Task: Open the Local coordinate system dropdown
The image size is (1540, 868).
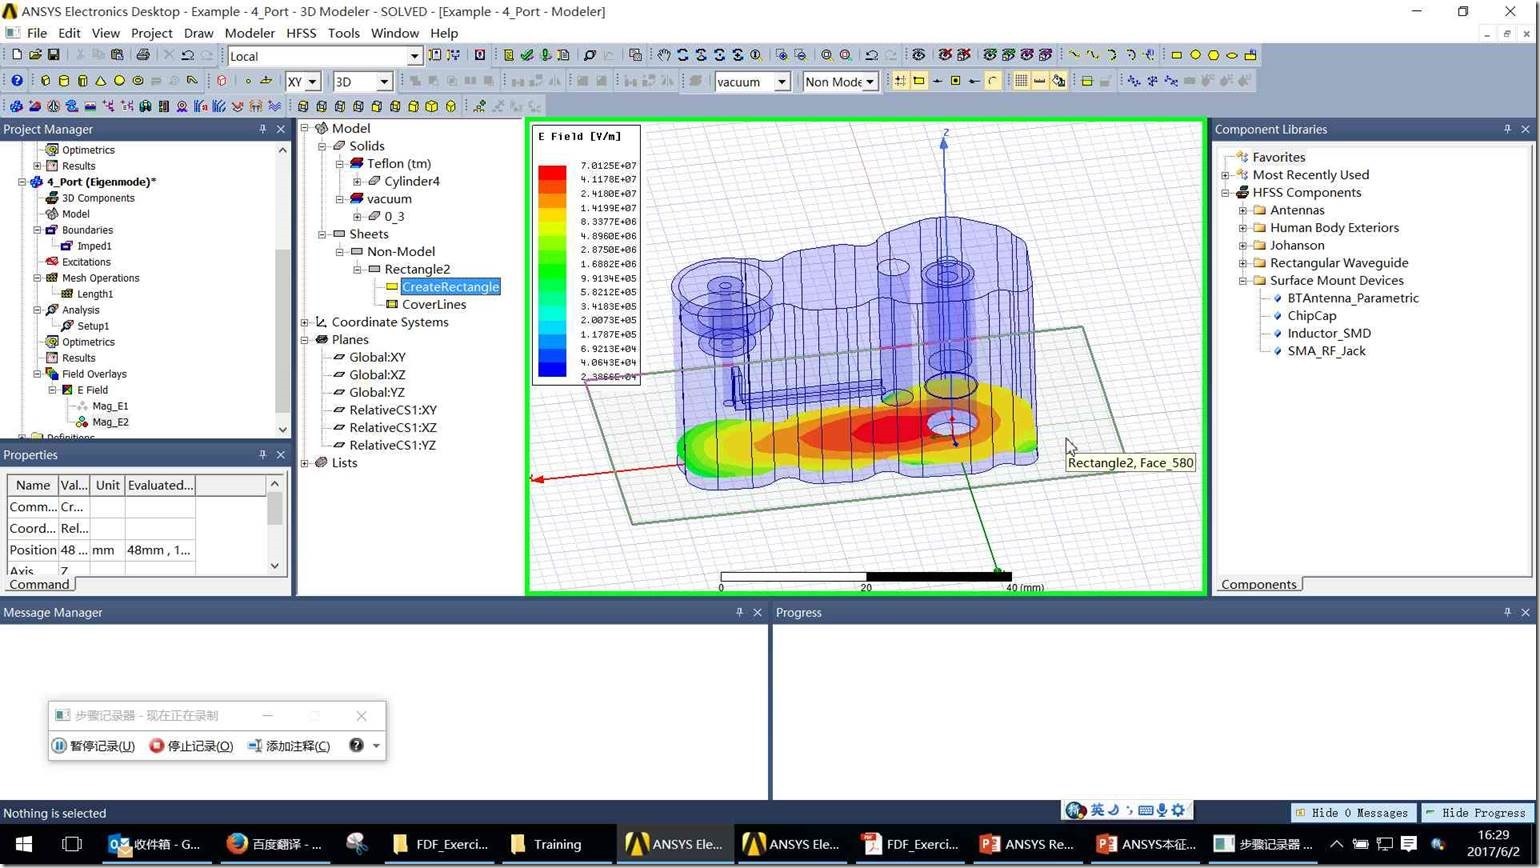Action: (414, 56)
